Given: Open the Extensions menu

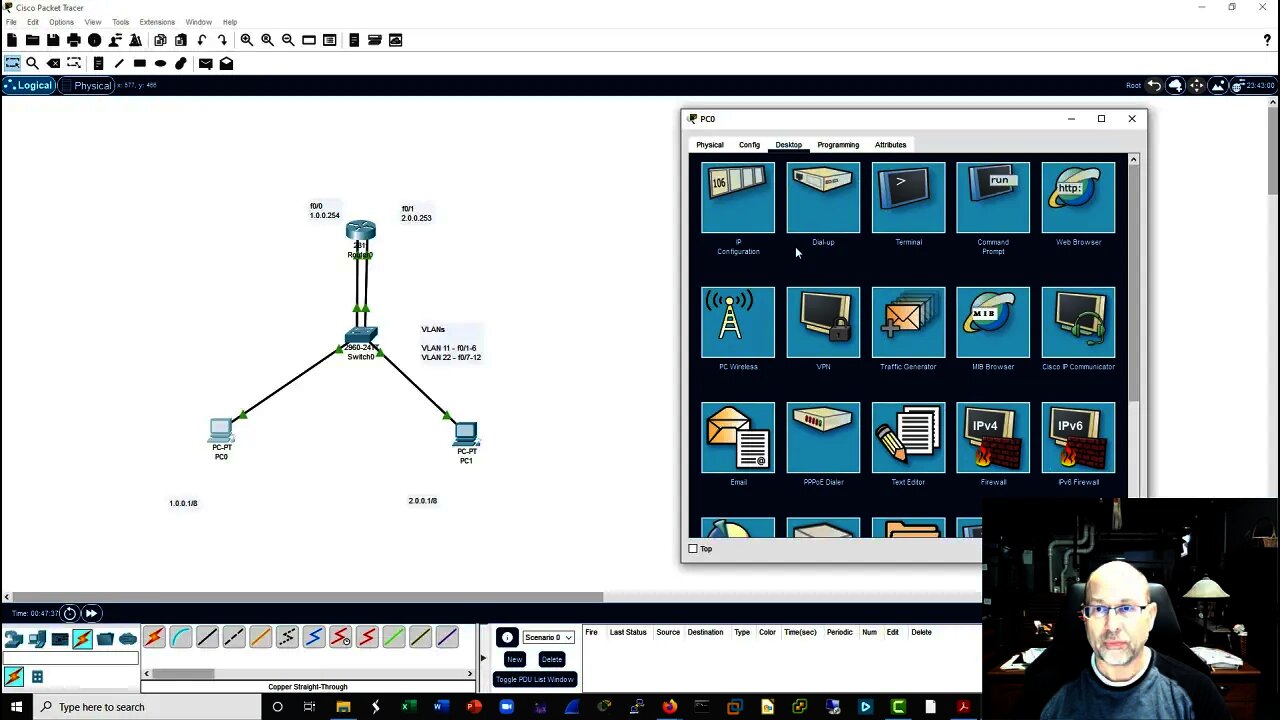Looking at the screenshot, I should (157, 22).
